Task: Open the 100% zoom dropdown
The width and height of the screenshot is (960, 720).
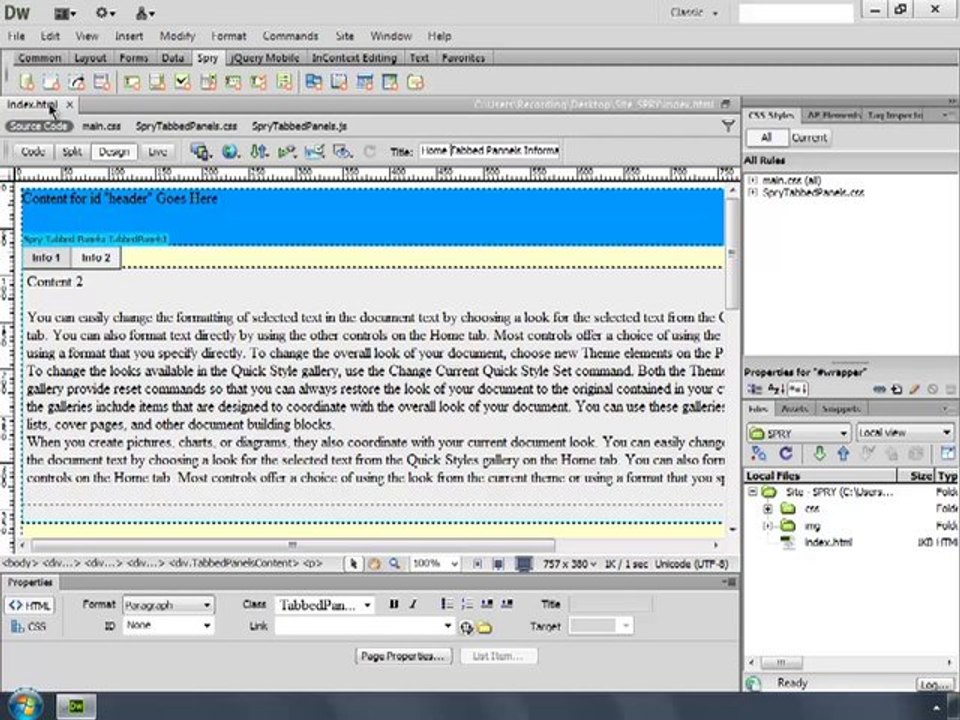Action: coord(435,563)
